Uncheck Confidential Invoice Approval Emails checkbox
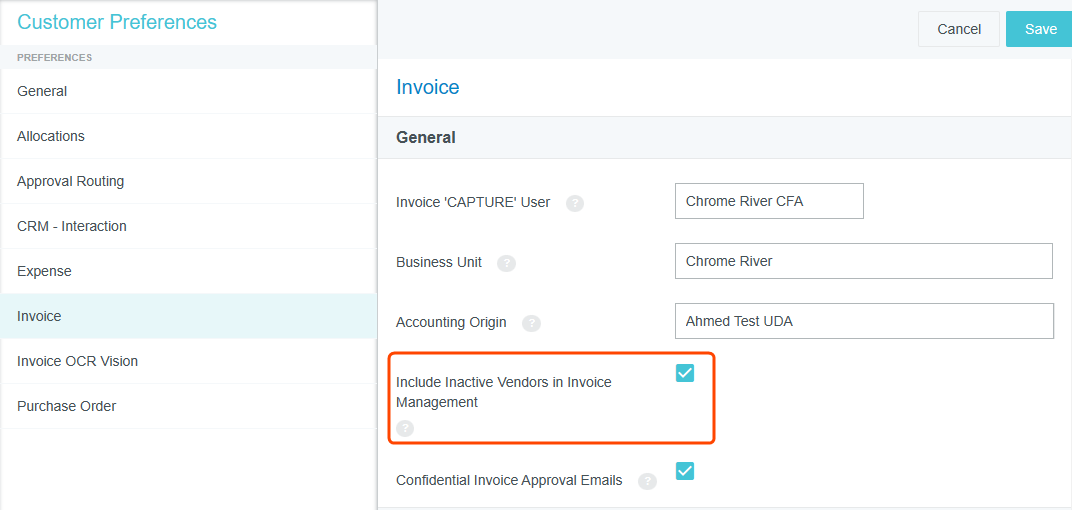This screenshot has width=1072, height=510. point(684,471)
